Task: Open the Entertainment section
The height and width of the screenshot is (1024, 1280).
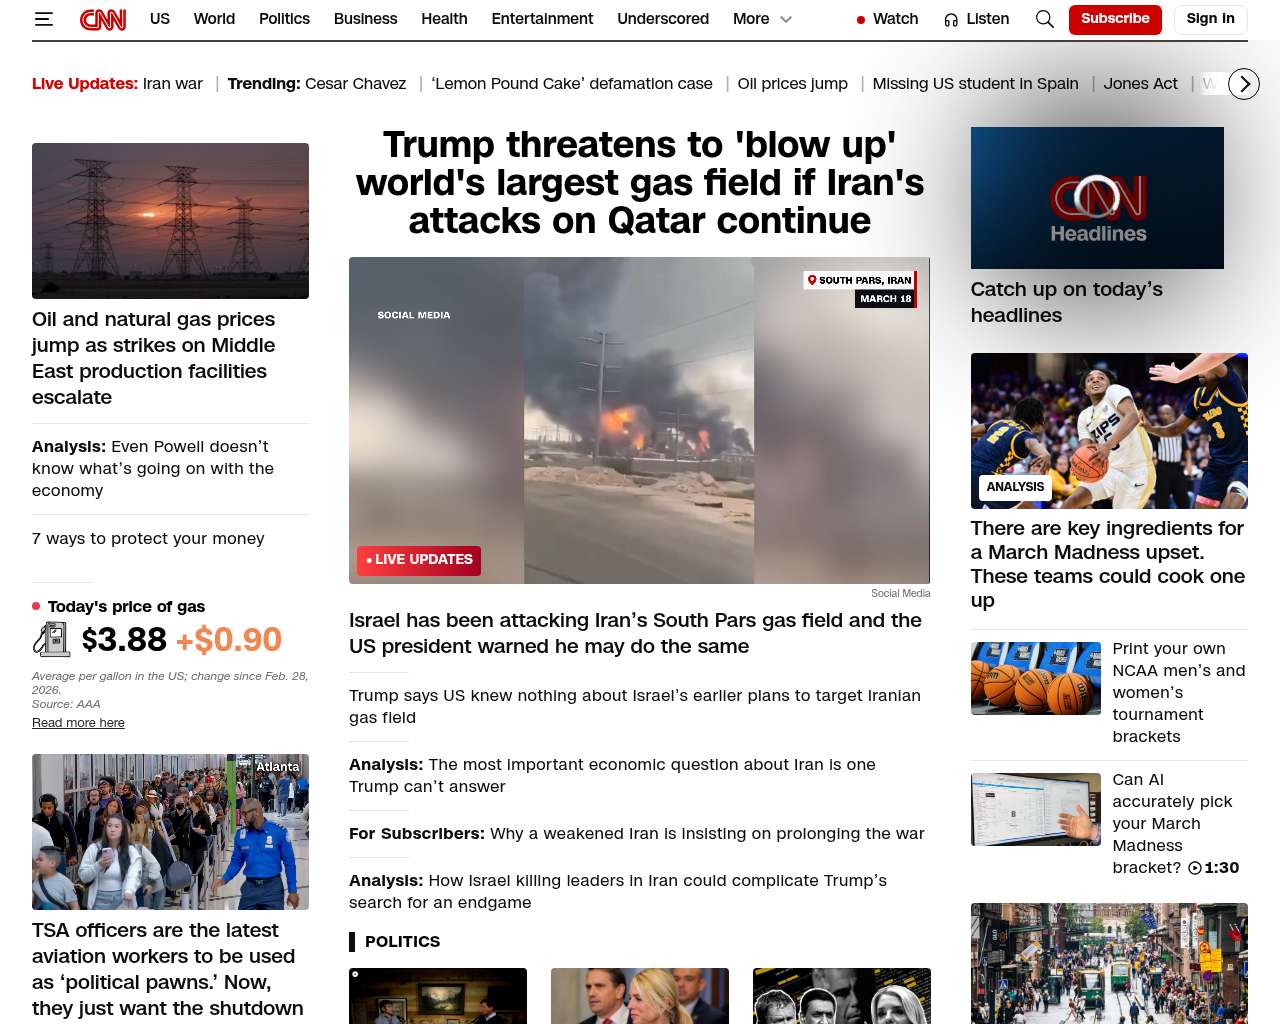Action: coord(542,19)
